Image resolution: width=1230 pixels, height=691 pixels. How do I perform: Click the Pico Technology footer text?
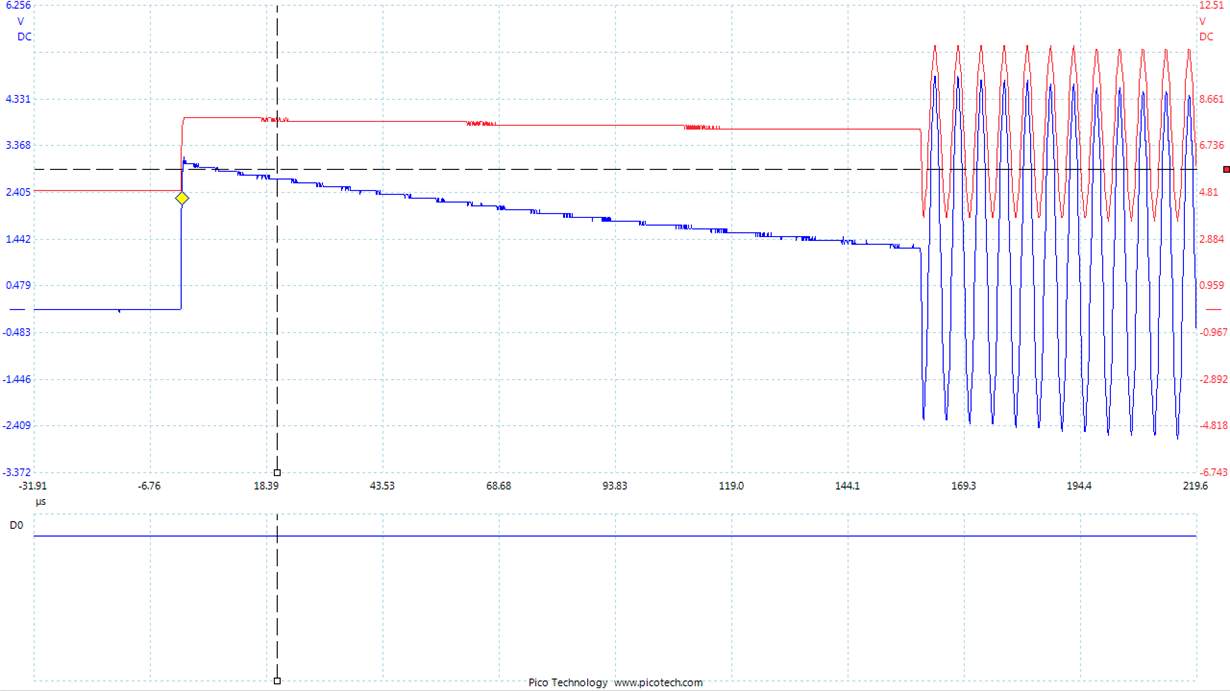[x=566, y=684]
